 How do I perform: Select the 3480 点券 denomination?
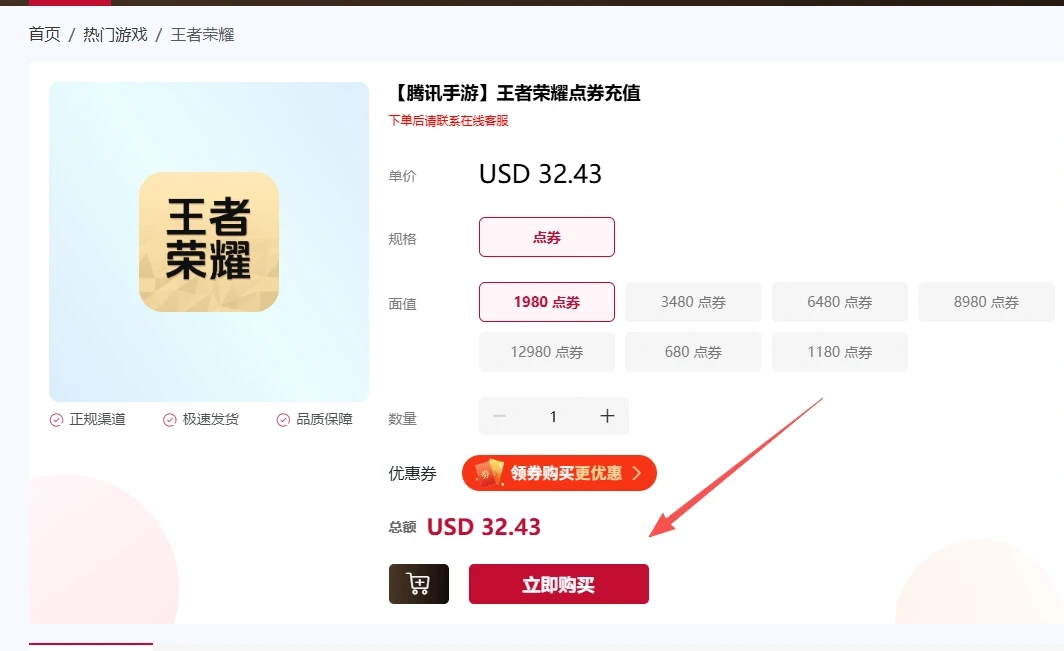[x=694, y=302]
